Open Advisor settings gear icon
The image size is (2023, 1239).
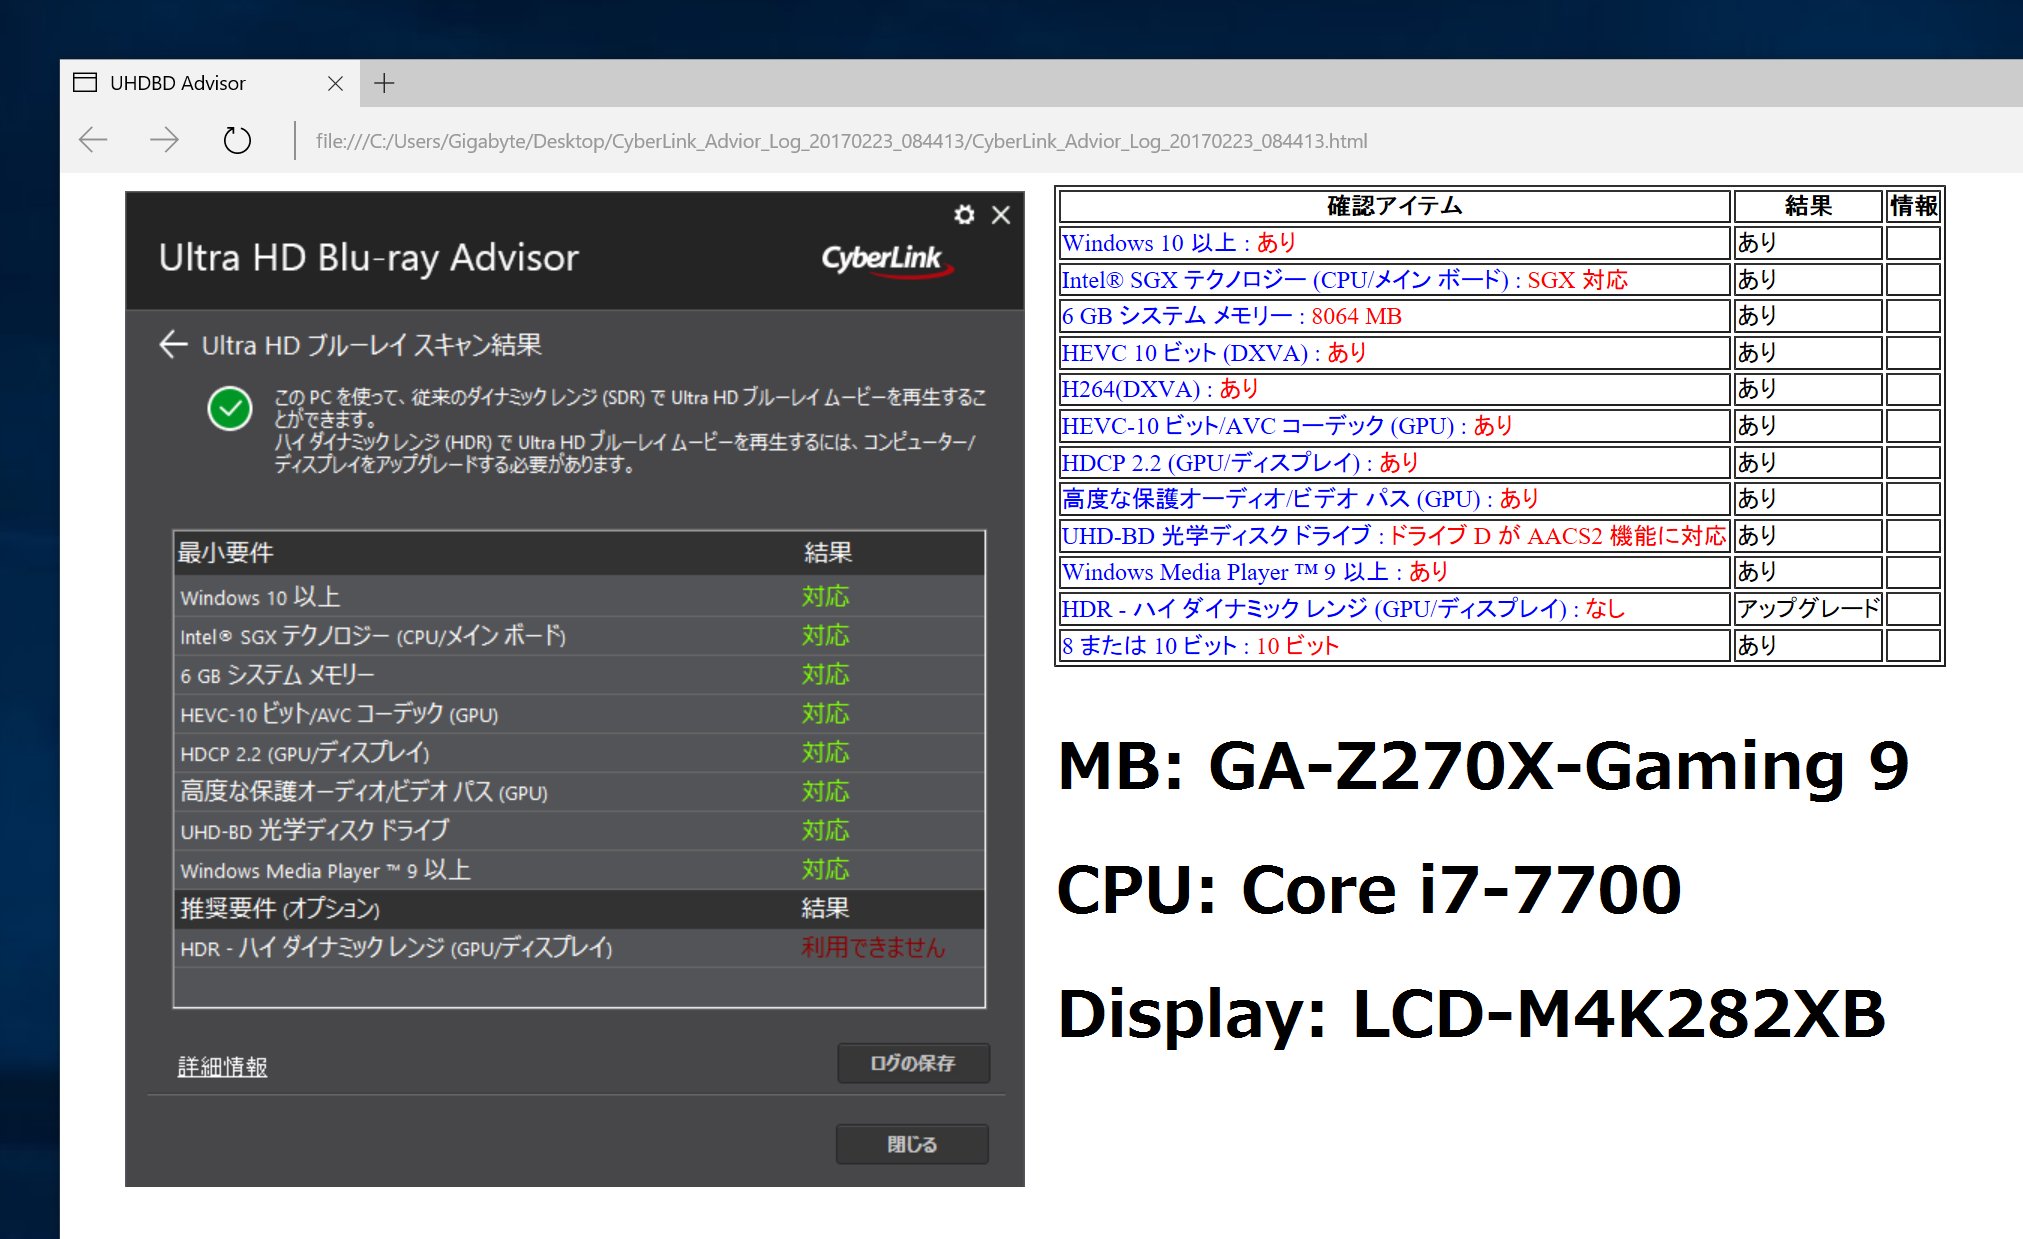point(964,215)
